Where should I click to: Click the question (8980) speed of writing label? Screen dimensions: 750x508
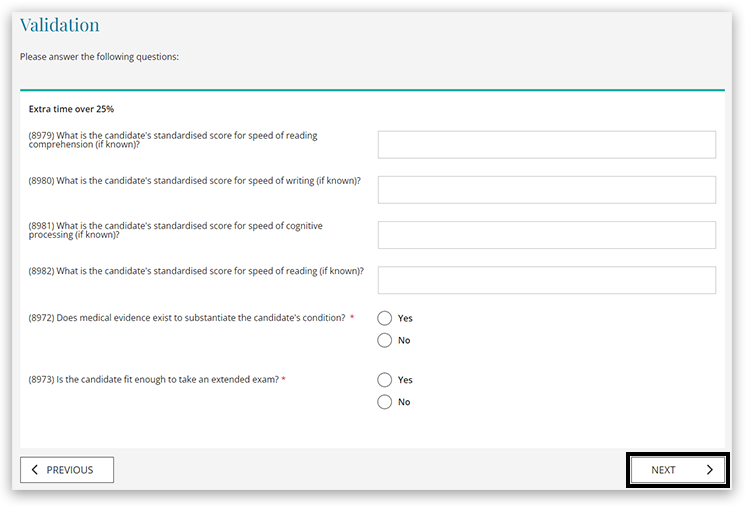tap(195, 181)
